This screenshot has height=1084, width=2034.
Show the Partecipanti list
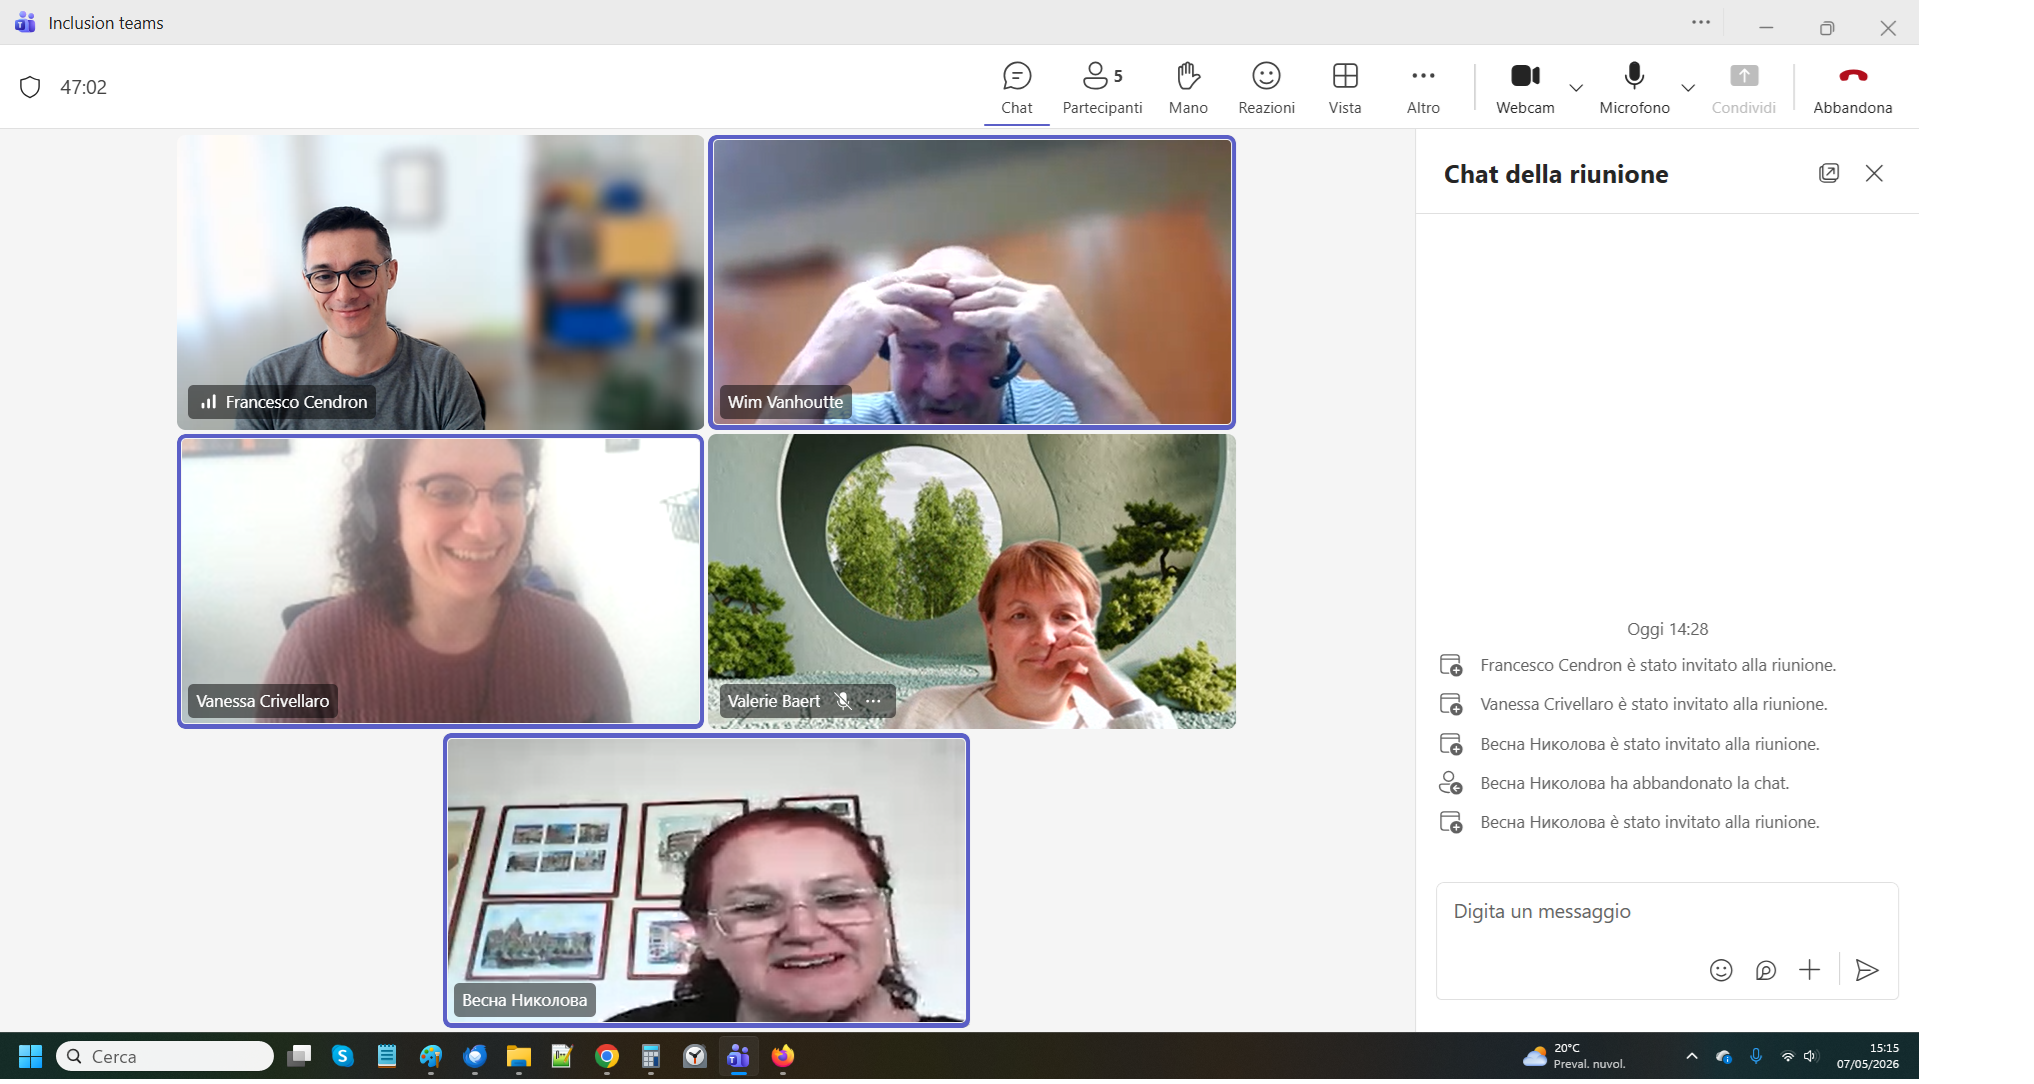coord(1102,88)
